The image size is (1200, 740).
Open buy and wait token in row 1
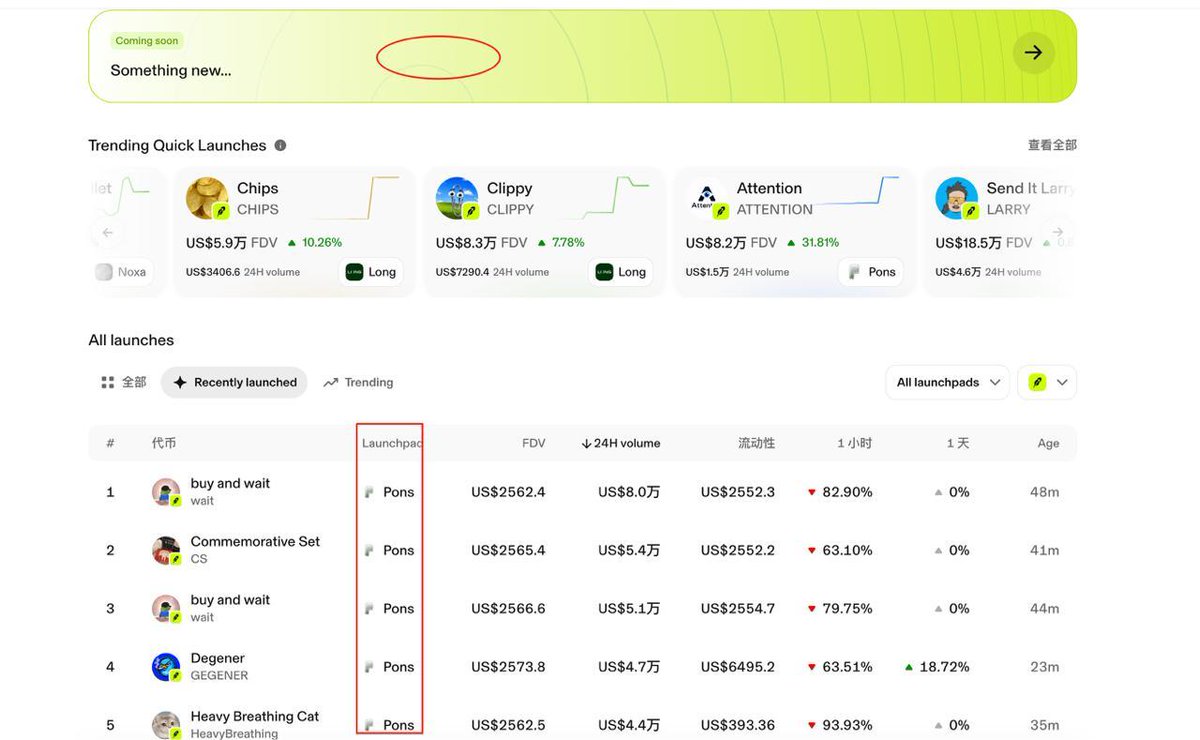(582, 492)
